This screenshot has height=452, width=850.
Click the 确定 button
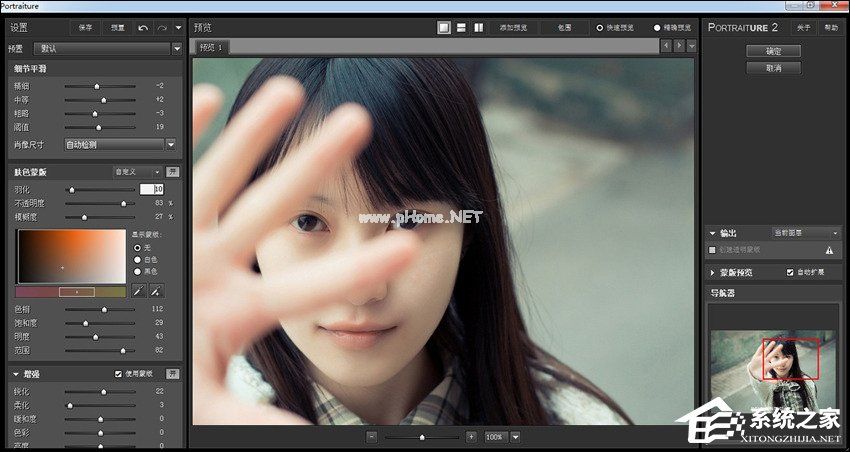point(773,50)
